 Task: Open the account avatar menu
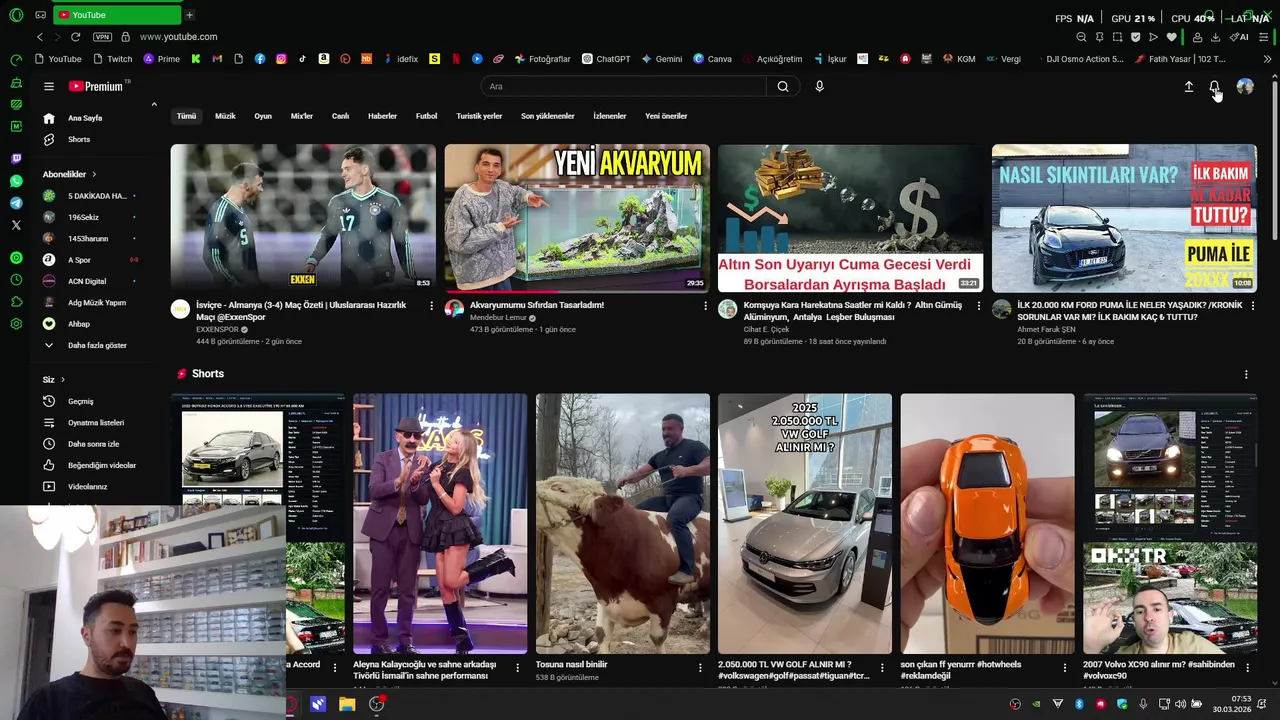[1245, 87]
